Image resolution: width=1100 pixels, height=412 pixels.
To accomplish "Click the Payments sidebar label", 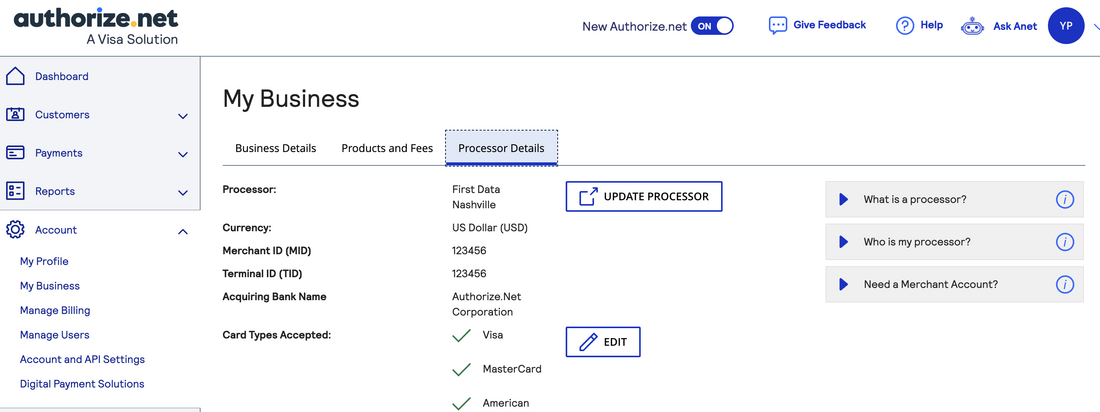I will click(59, 153).
